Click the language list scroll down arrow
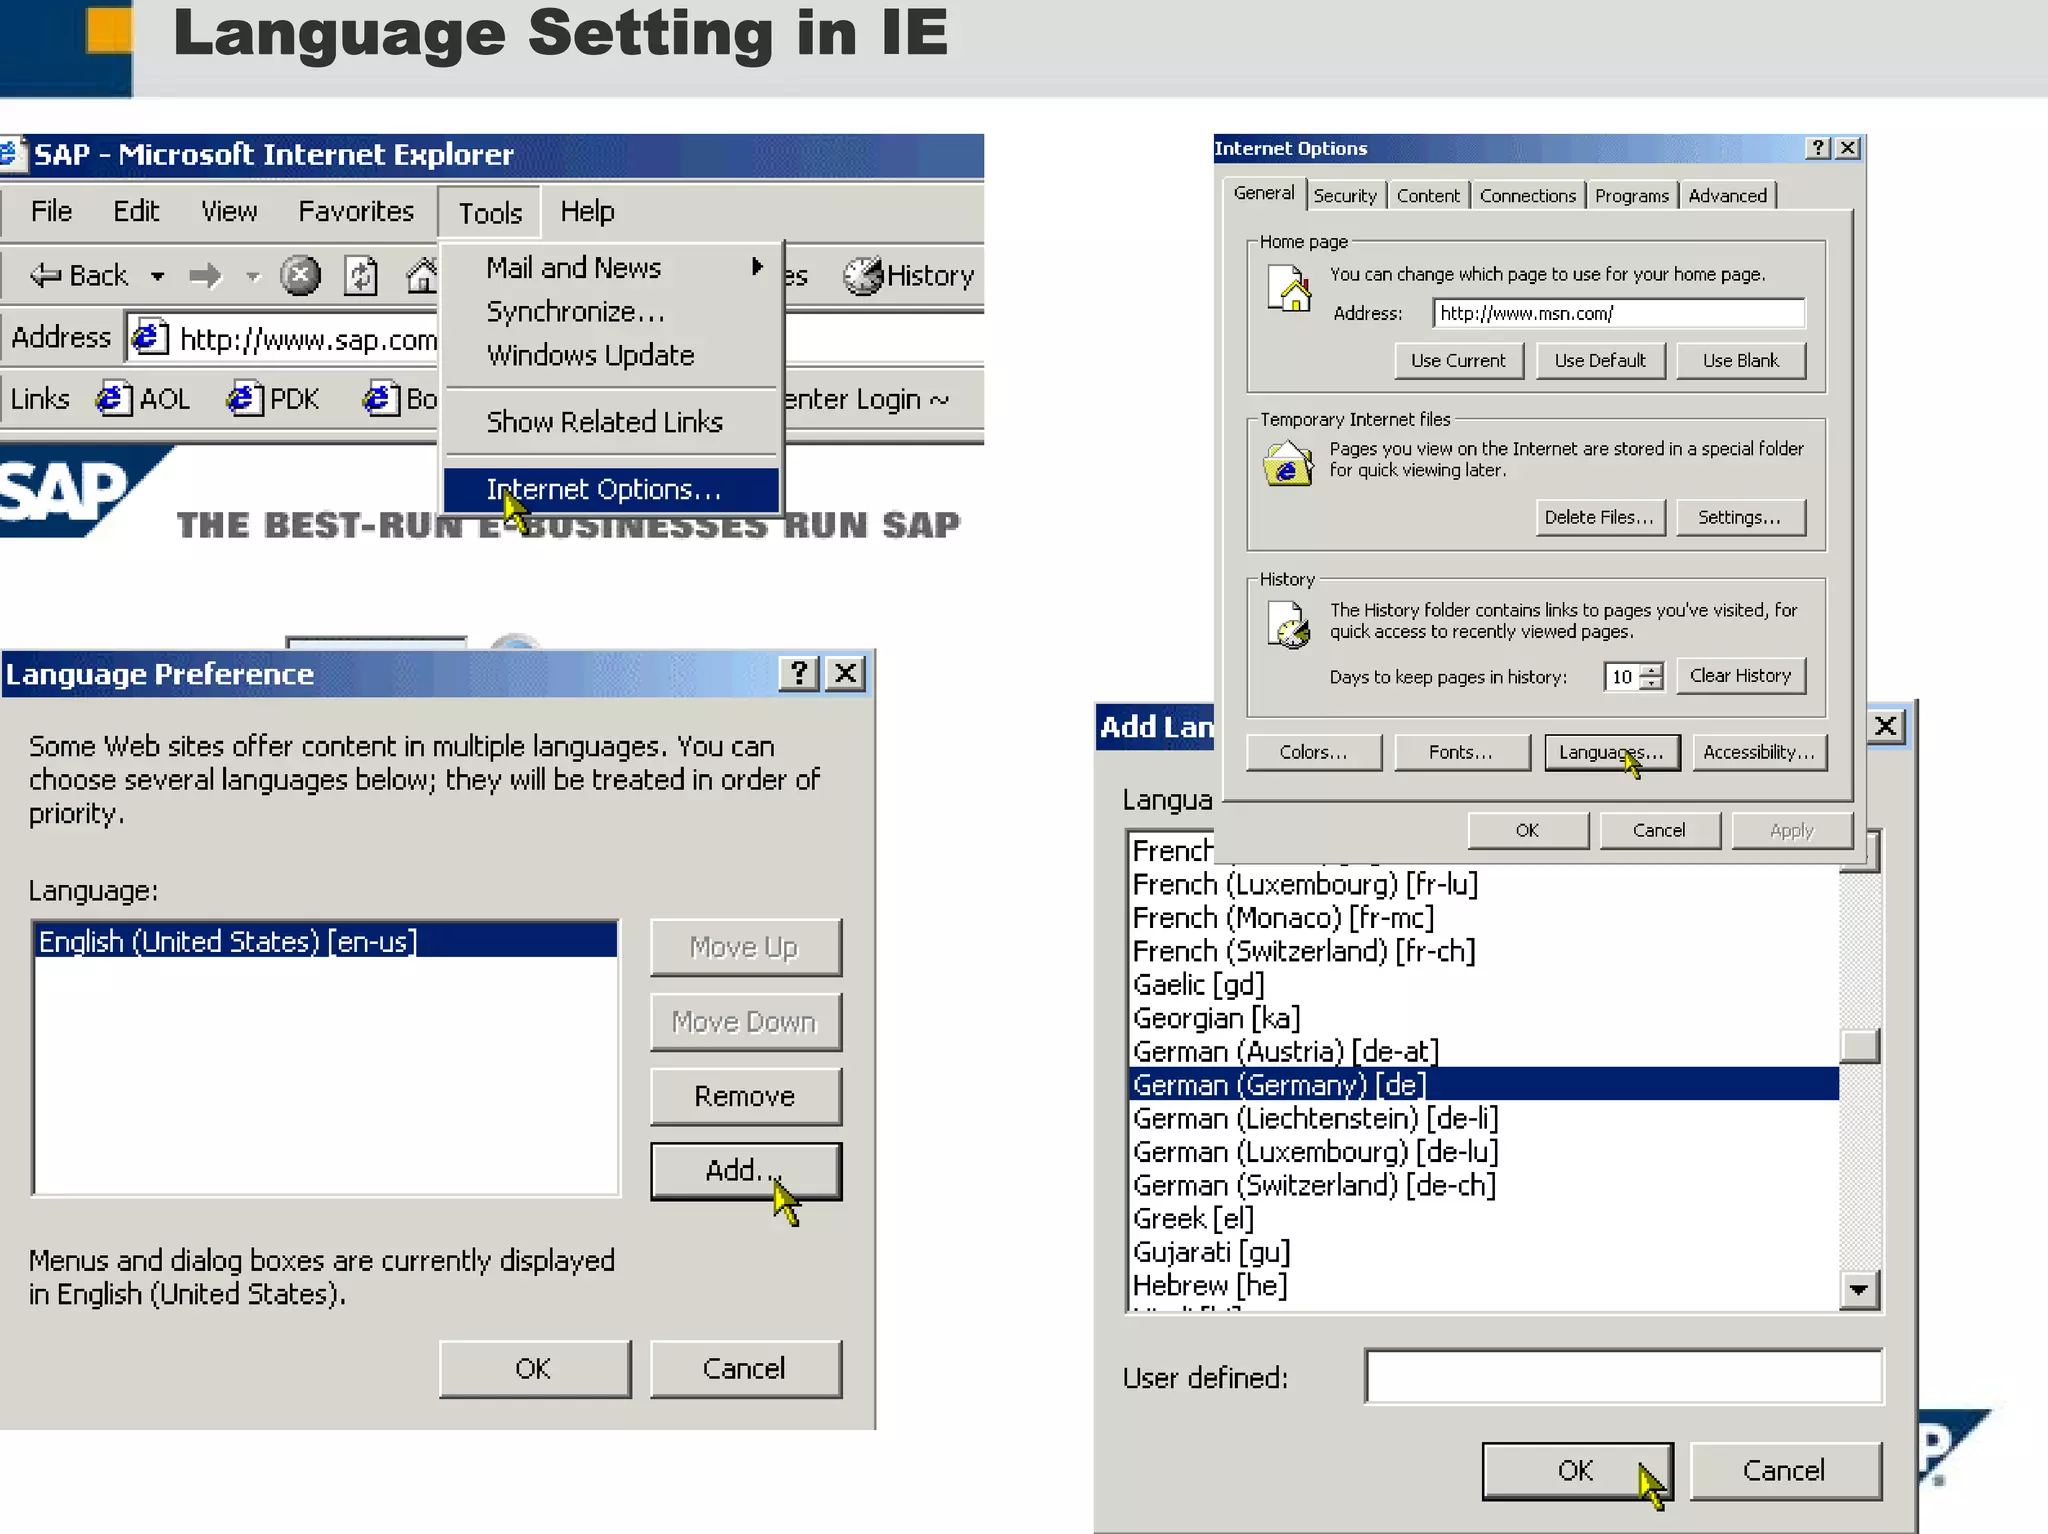This screenshot has height=1534, width=2048. click(1860, 1290)
